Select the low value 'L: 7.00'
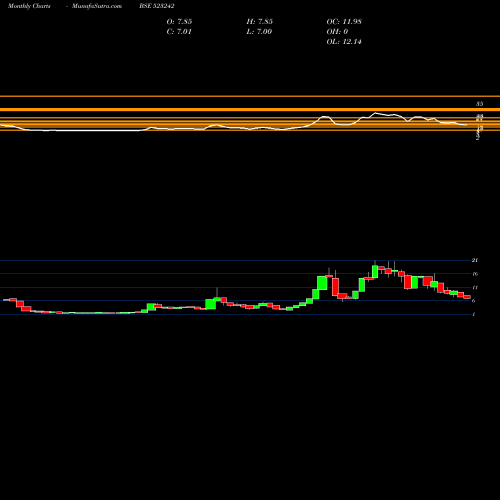This screenshot has width=500, height=500. tap(259, 32)
